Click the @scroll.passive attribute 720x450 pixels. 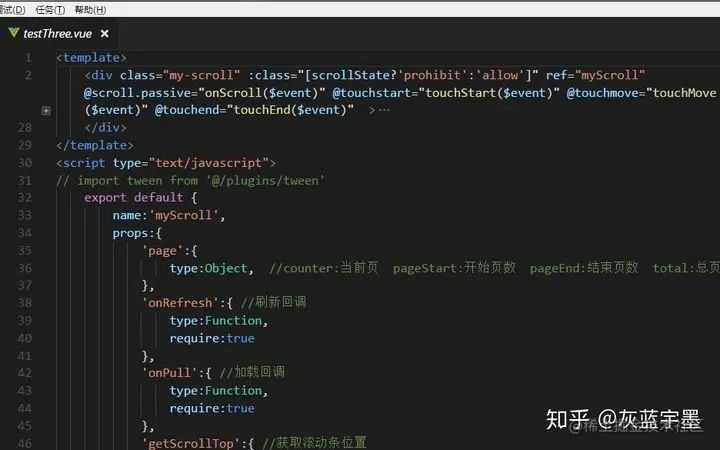tap(141, 93)
